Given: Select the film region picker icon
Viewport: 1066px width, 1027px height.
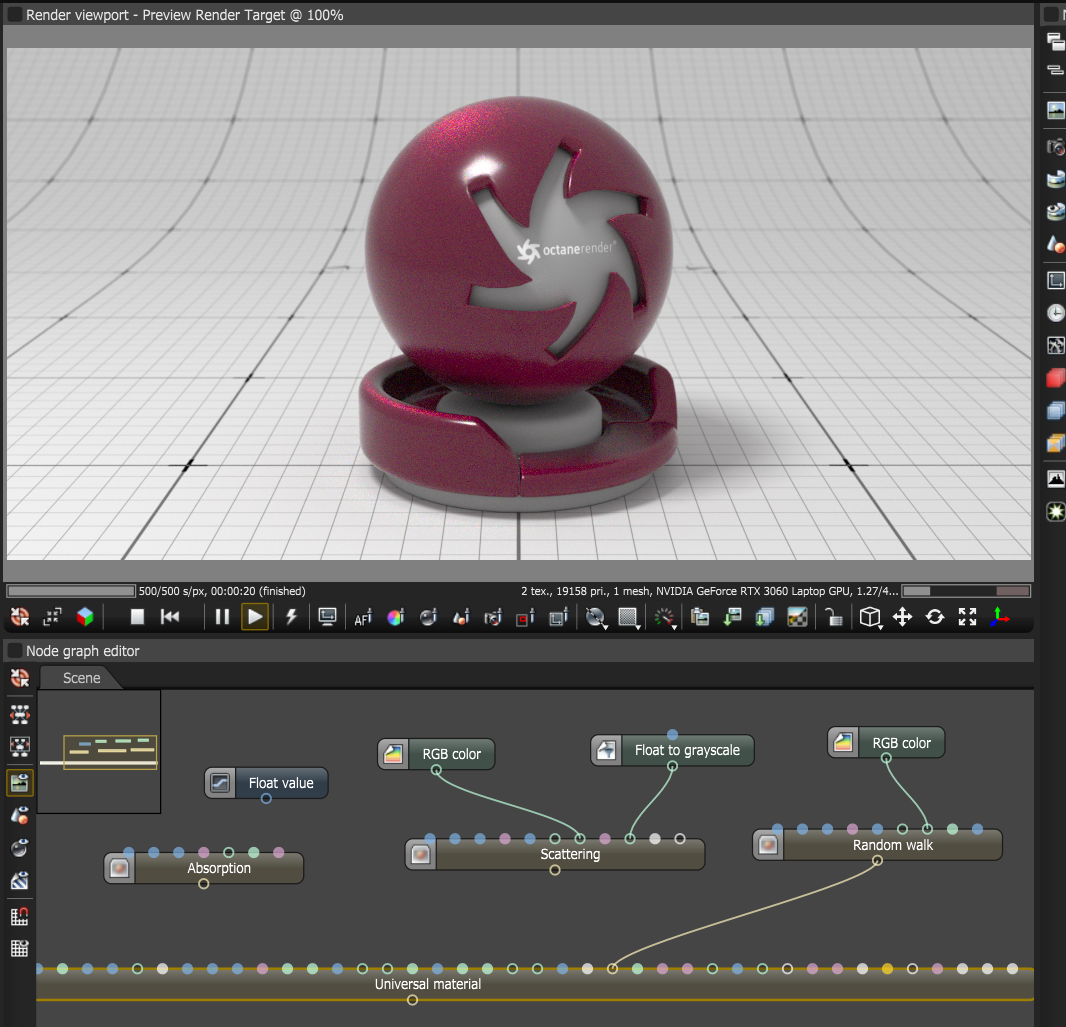Looking at the screenshot, I should click(x=558, y=617).
